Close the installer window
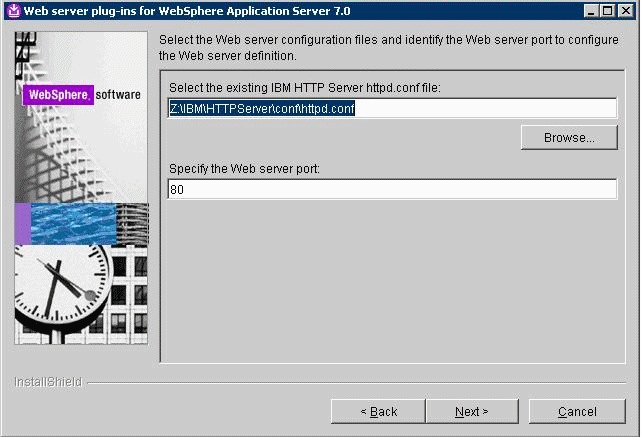 click(625, 11)
